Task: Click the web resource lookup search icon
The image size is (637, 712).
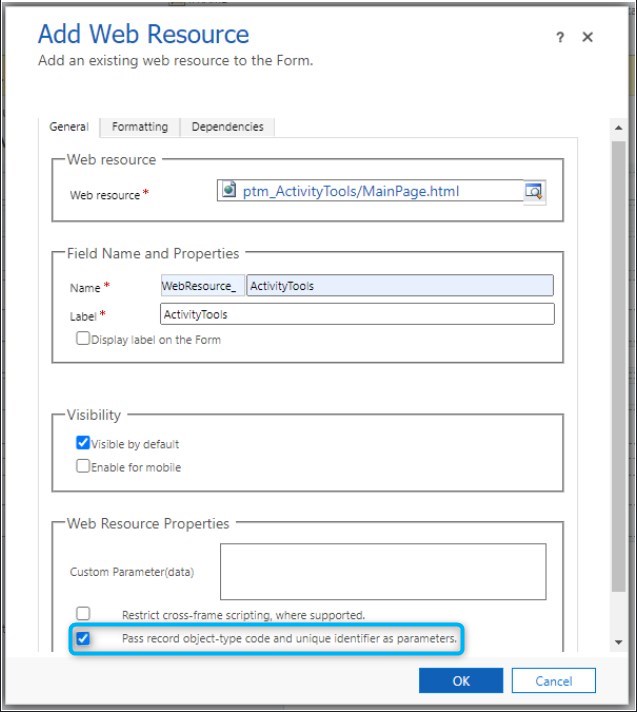Action: 534,191
